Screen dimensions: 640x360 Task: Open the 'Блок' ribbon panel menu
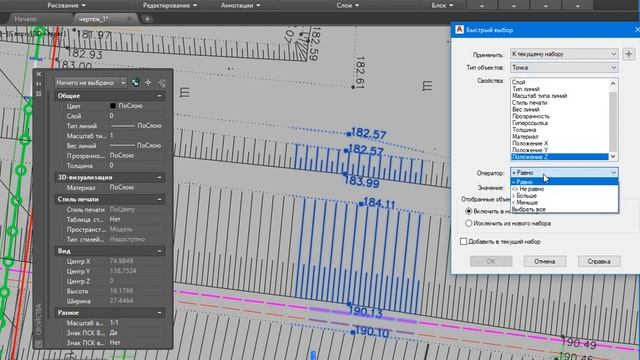click(442, 5)
